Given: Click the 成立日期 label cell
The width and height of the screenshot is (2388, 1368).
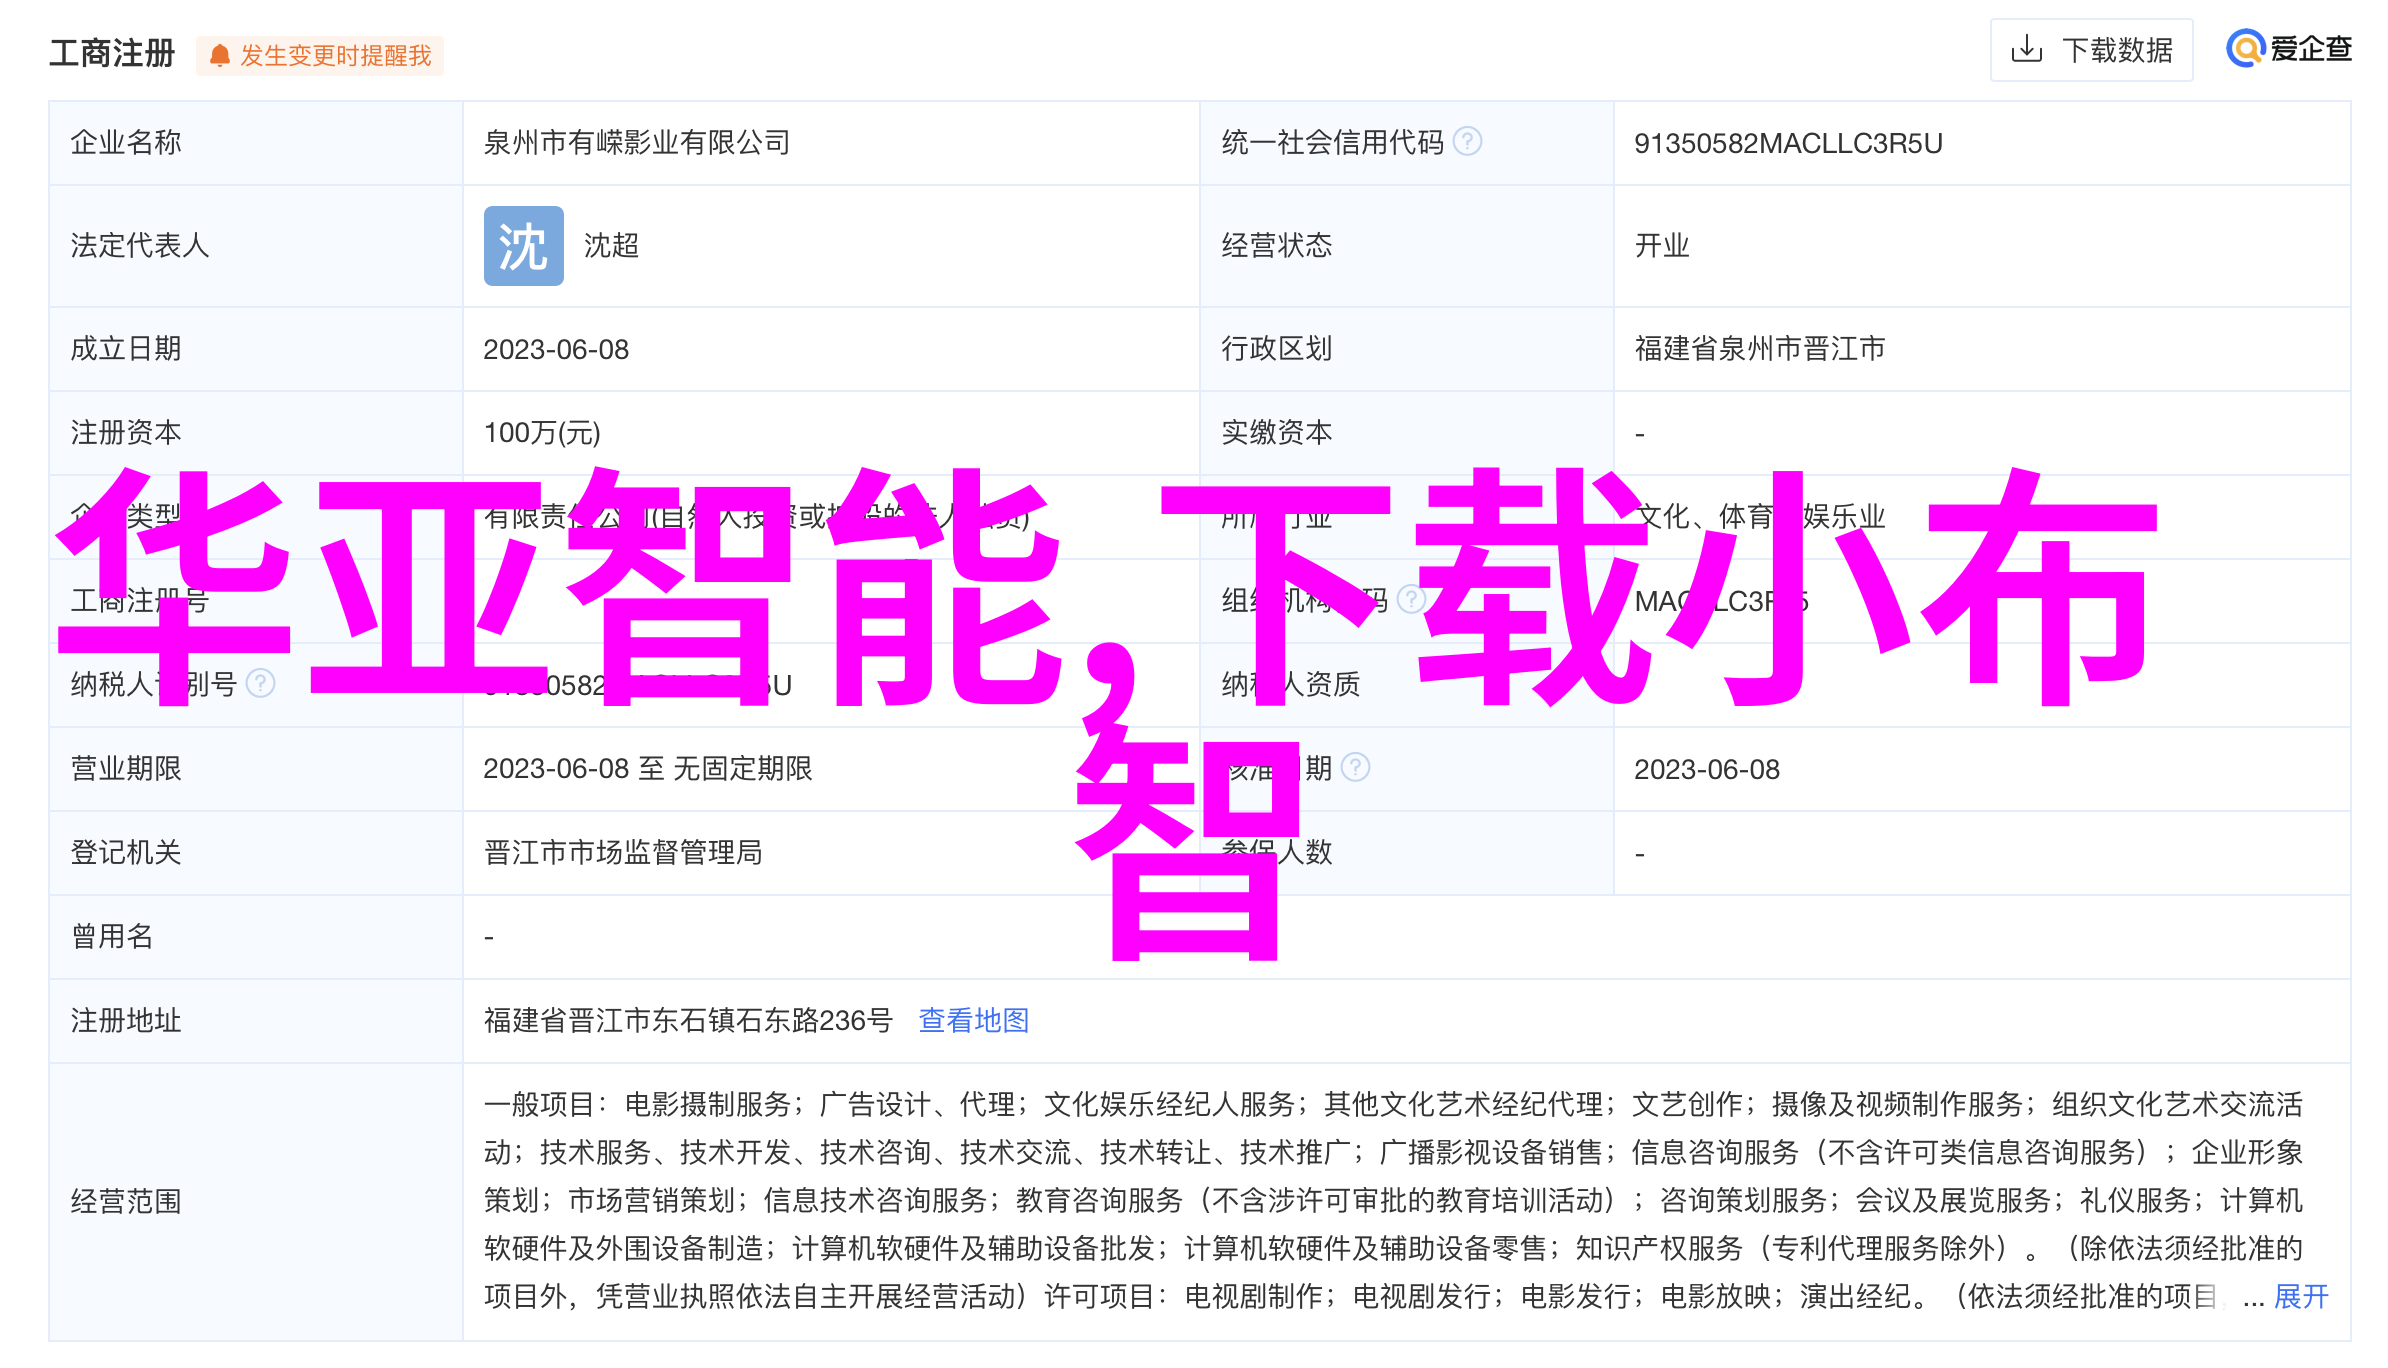Looking at the screenshot, I should pos(256,349).
